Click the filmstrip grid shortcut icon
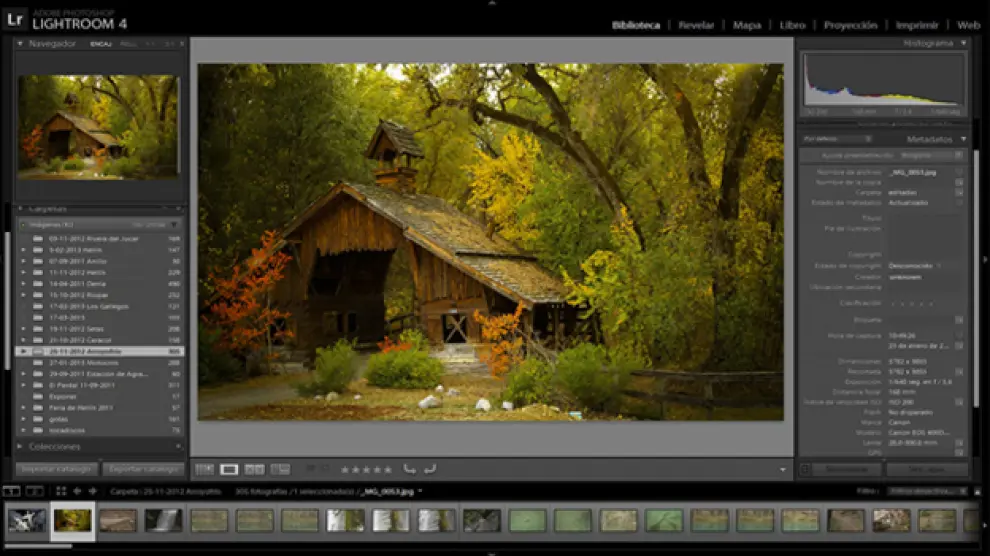The height and width of the screenshot is (556, 990). tap(61, 491)
